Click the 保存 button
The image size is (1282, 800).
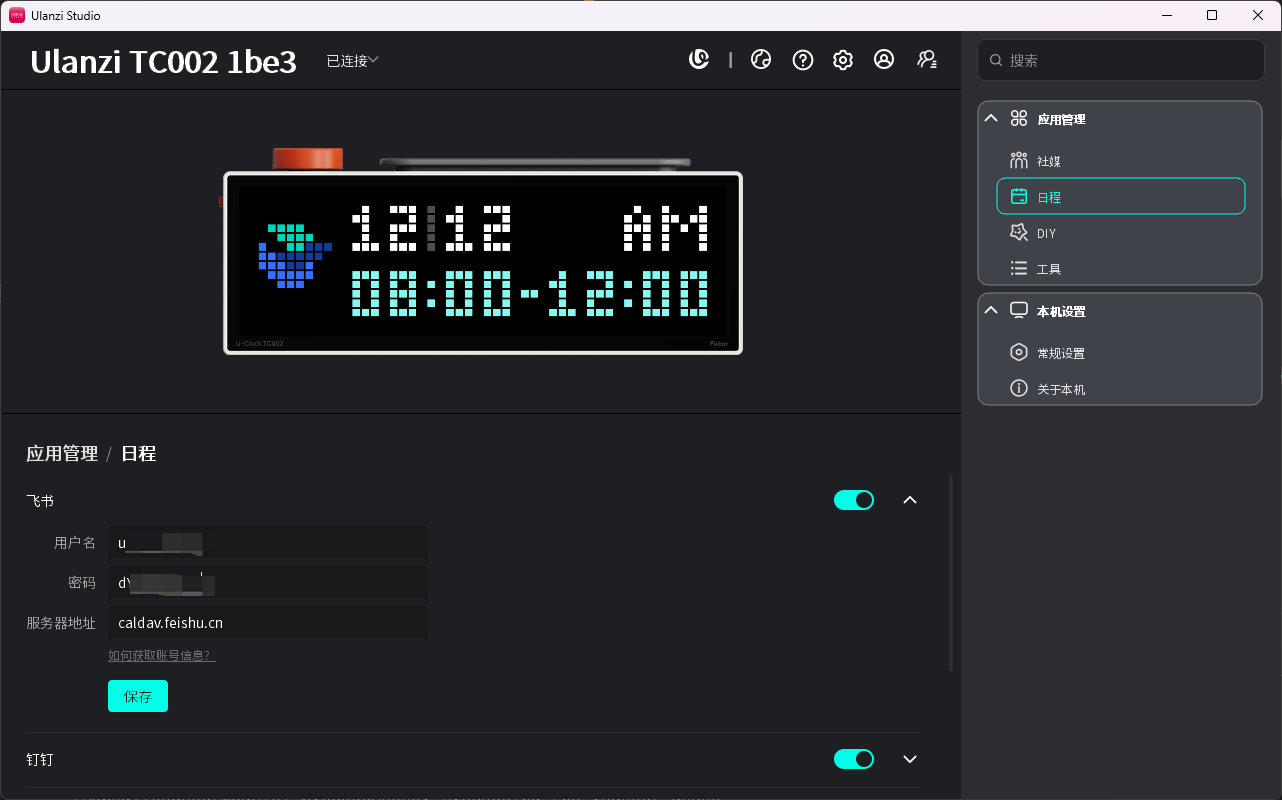coord(138,696)
